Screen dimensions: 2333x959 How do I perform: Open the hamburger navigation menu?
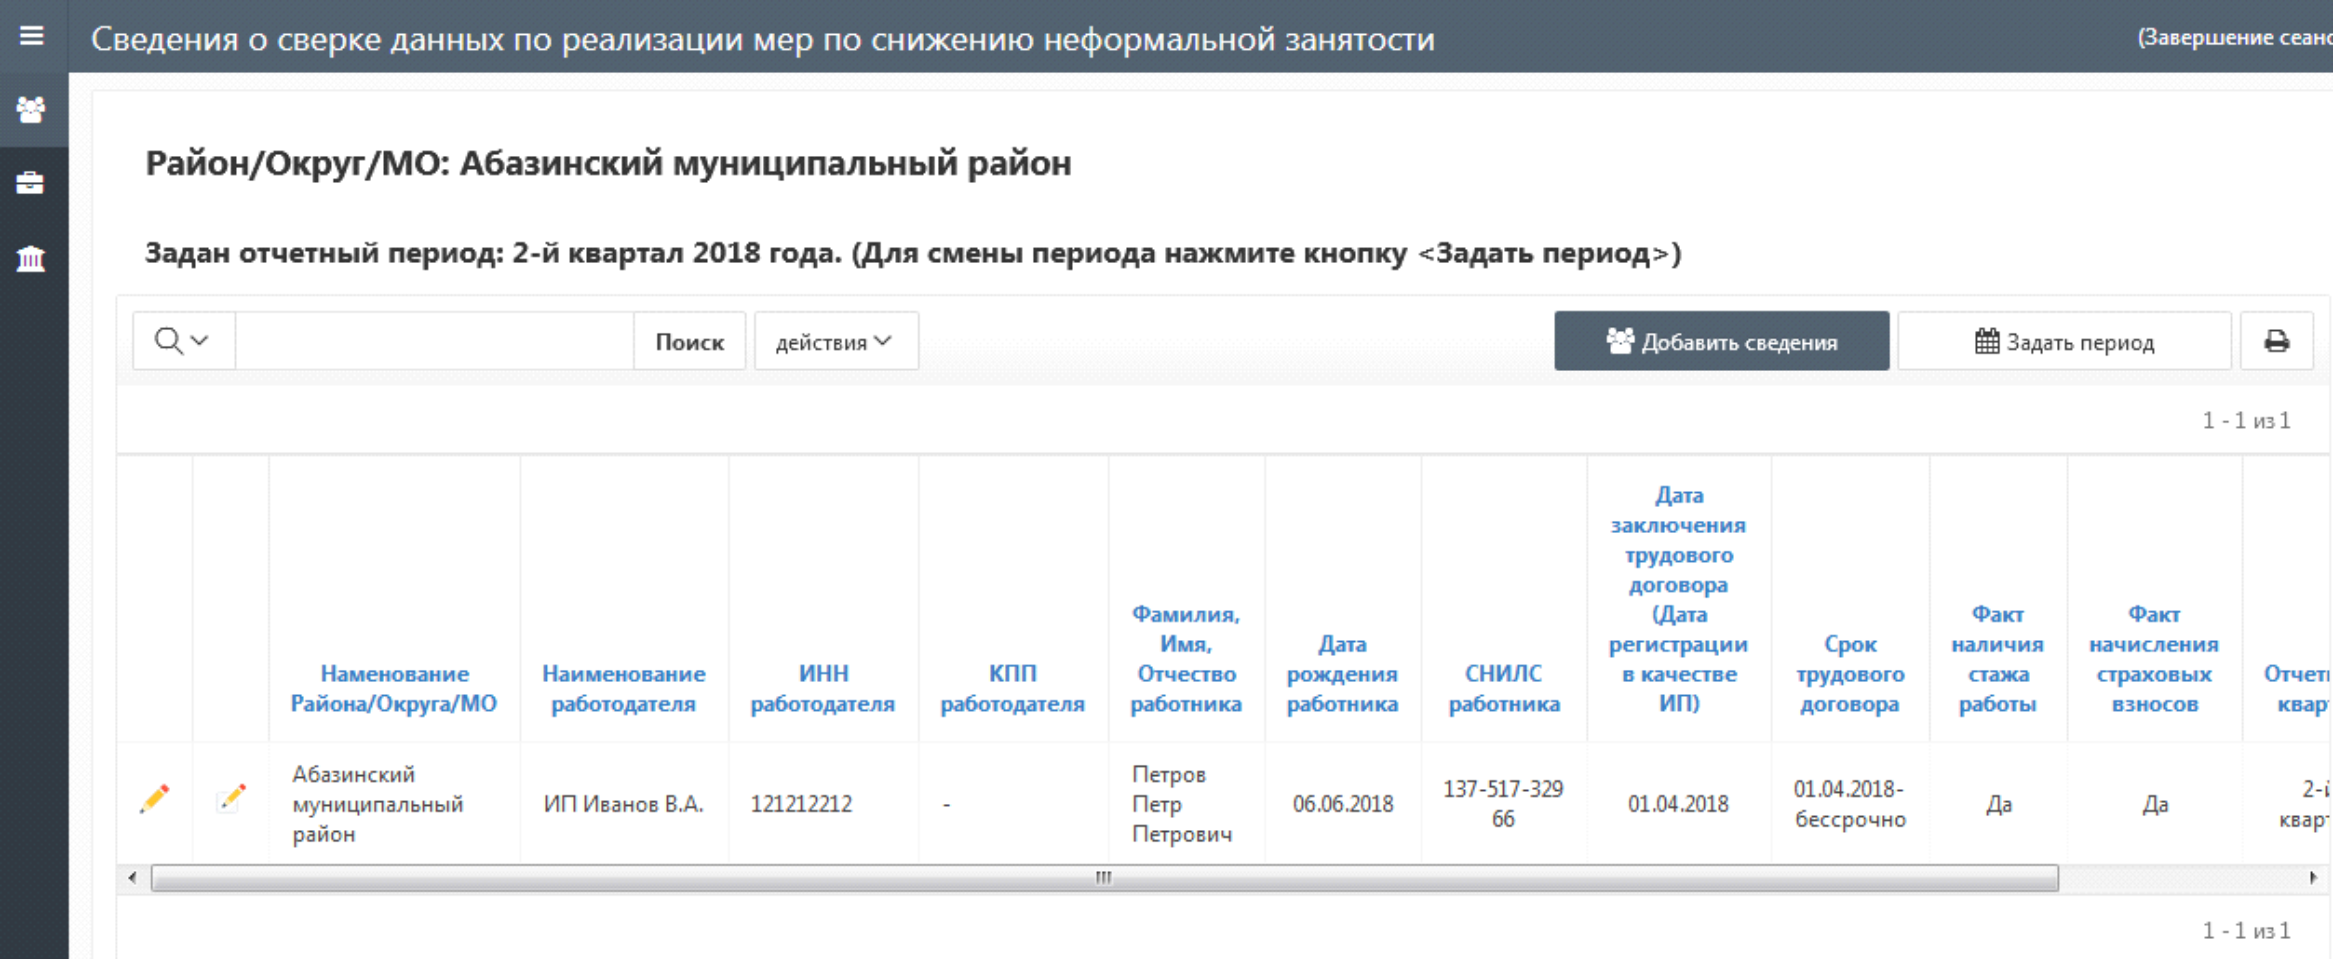[x=32, y=37]
